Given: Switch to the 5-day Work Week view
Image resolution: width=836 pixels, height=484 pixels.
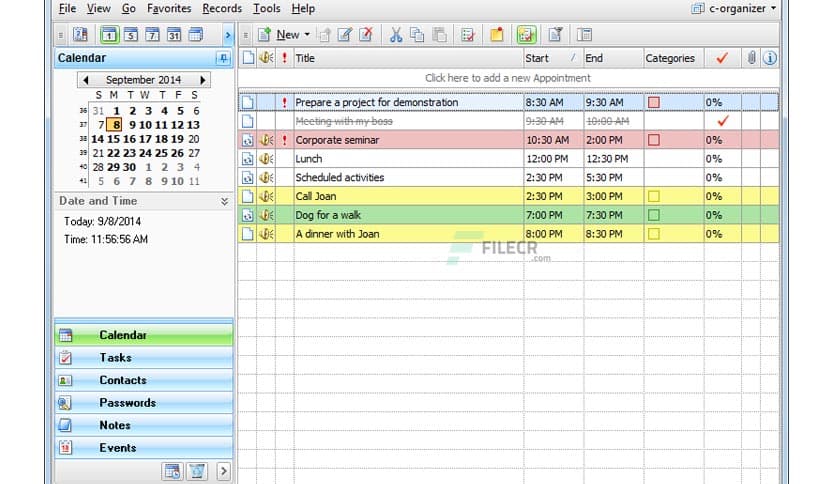Looking at the screenshot, I should [x=131, y=35].
